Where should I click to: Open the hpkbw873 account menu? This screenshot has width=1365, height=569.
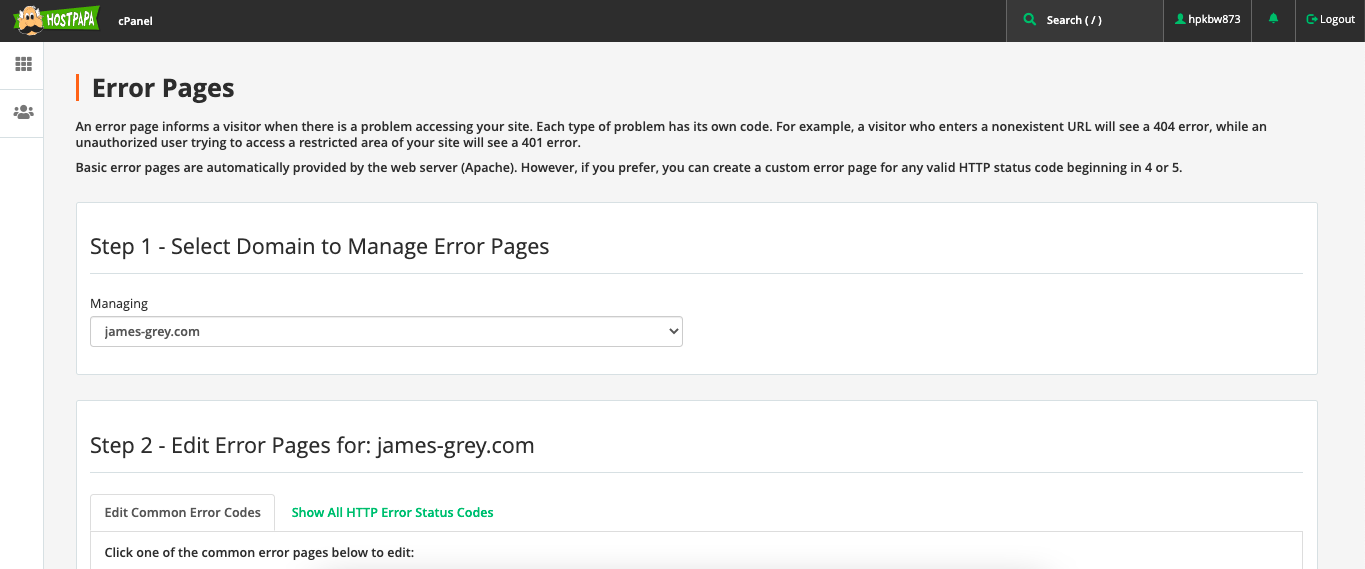[1207, 20]
